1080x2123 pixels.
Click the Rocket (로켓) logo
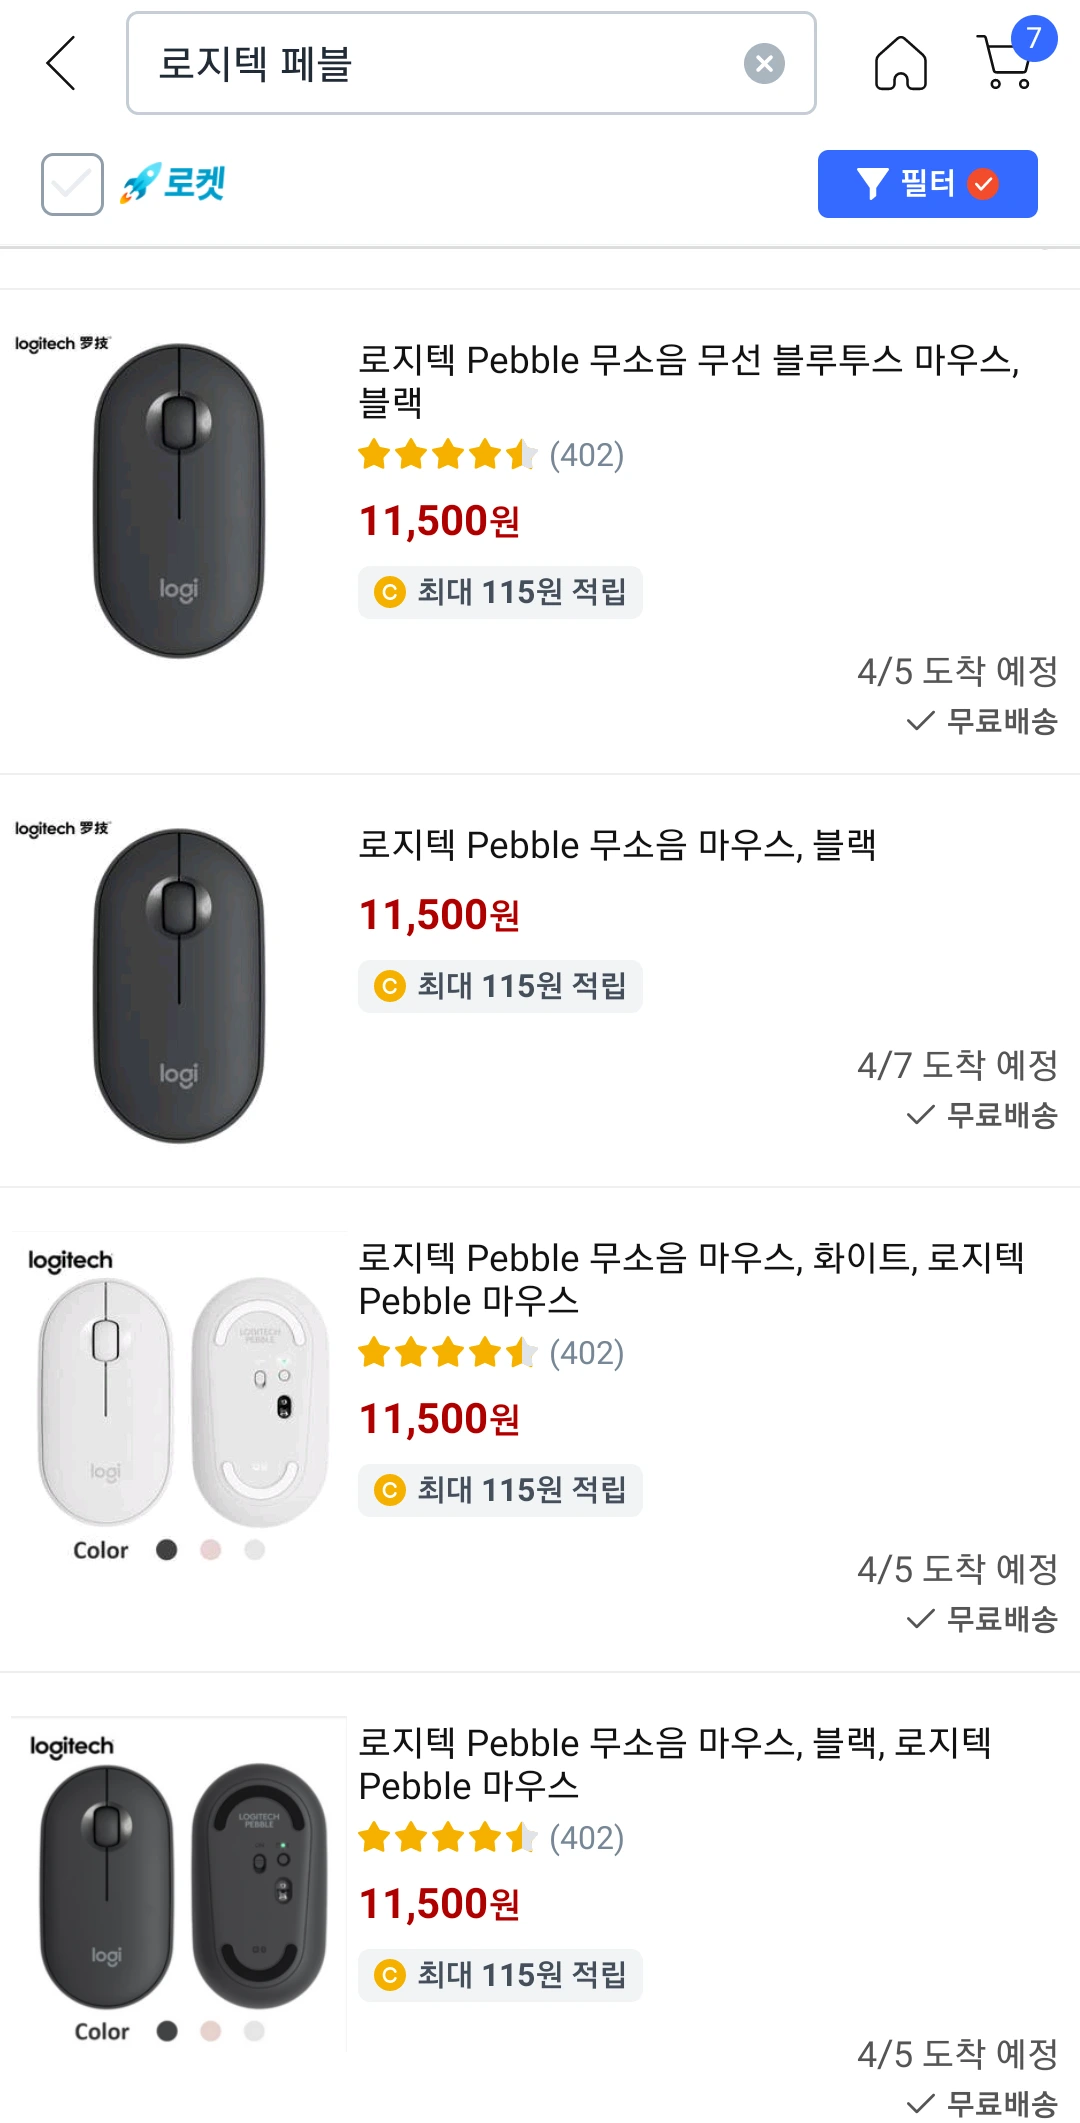point(174,184)
